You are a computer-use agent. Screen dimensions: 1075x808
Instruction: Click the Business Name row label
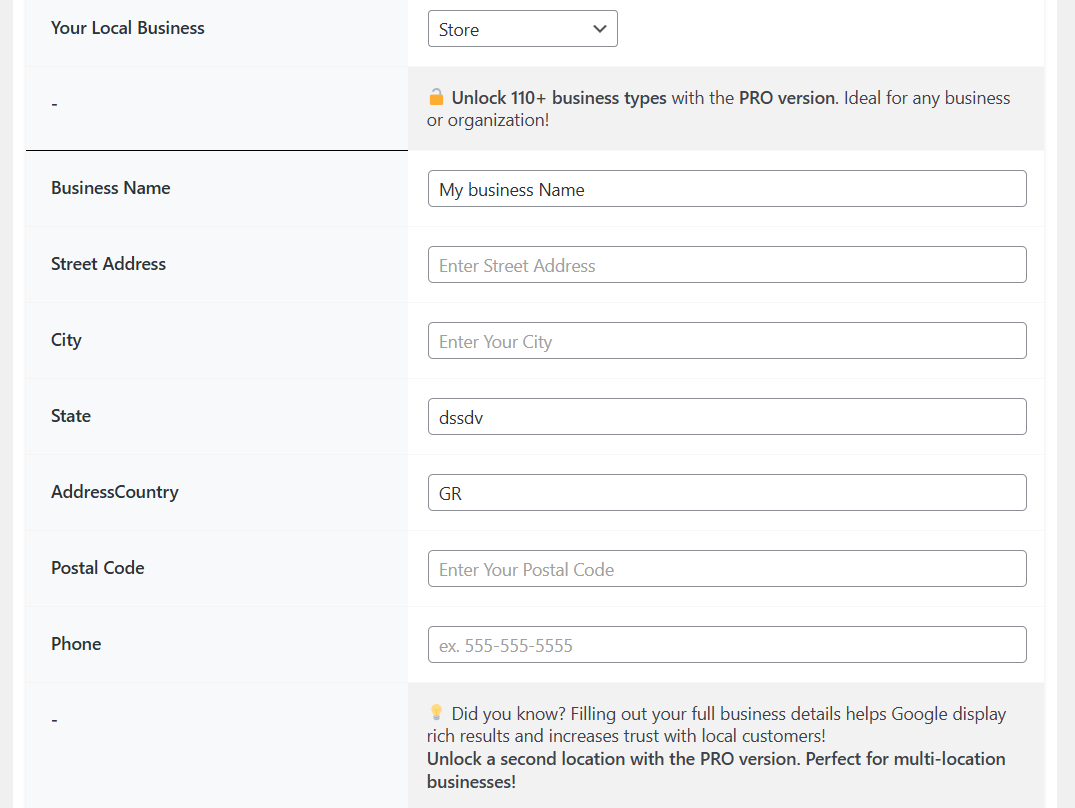[111, 188]
